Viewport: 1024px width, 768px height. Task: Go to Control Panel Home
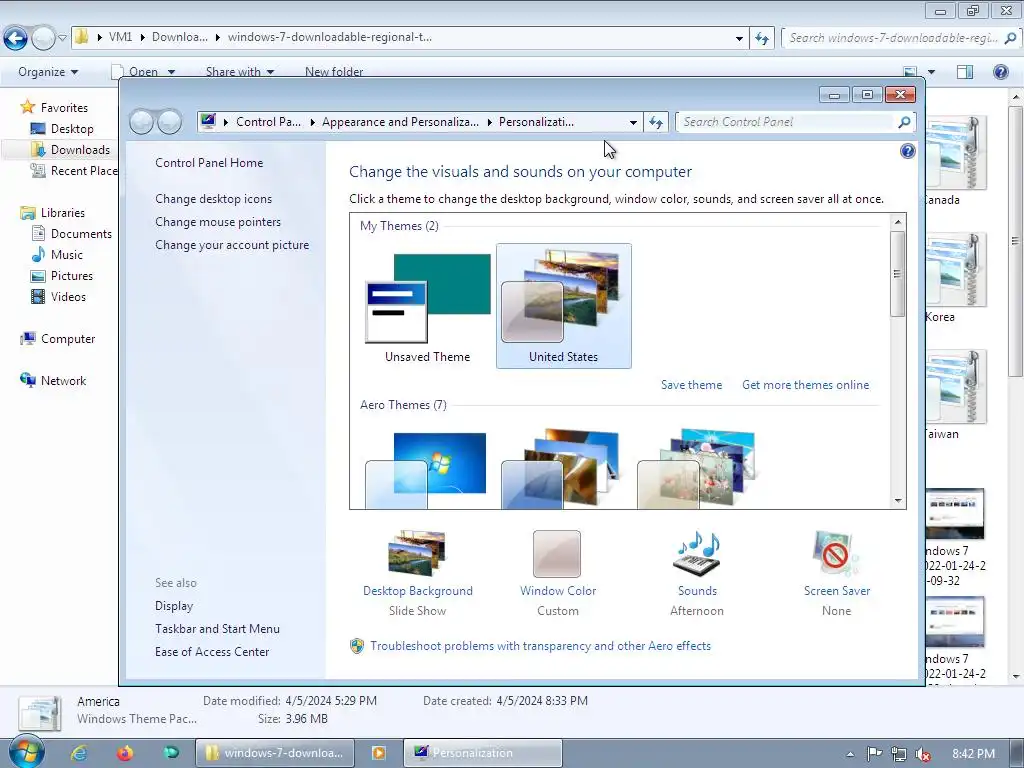[209, 163]
